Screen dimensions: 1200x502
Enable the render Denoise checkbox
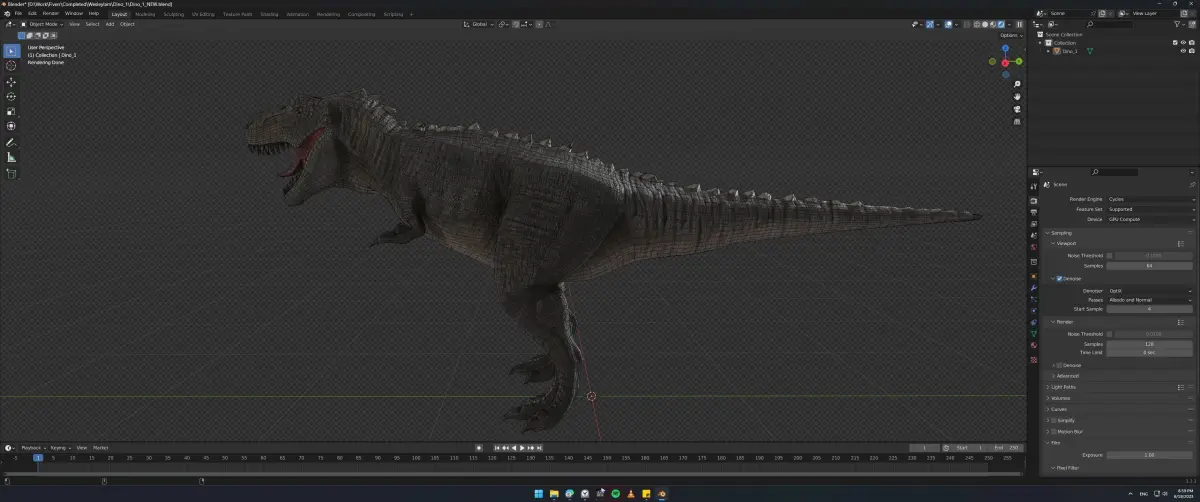1059,365
